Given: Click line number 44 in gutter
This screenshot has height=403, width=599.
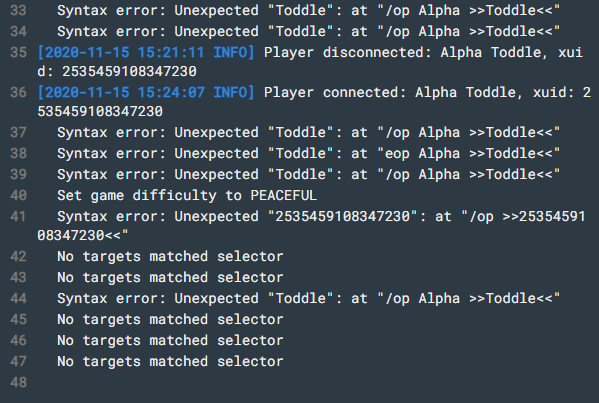Looking at the screenshot, I should pos(18,298).
